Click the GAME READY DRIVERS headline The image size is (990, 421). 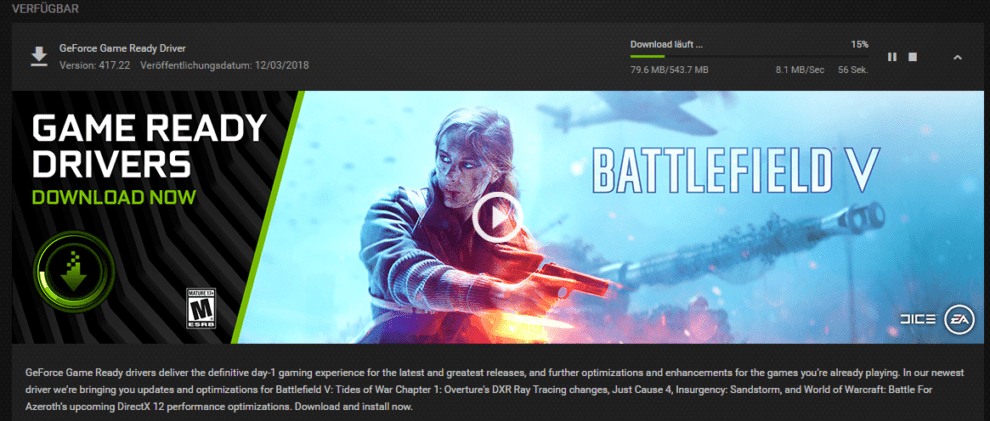[149, 146]
